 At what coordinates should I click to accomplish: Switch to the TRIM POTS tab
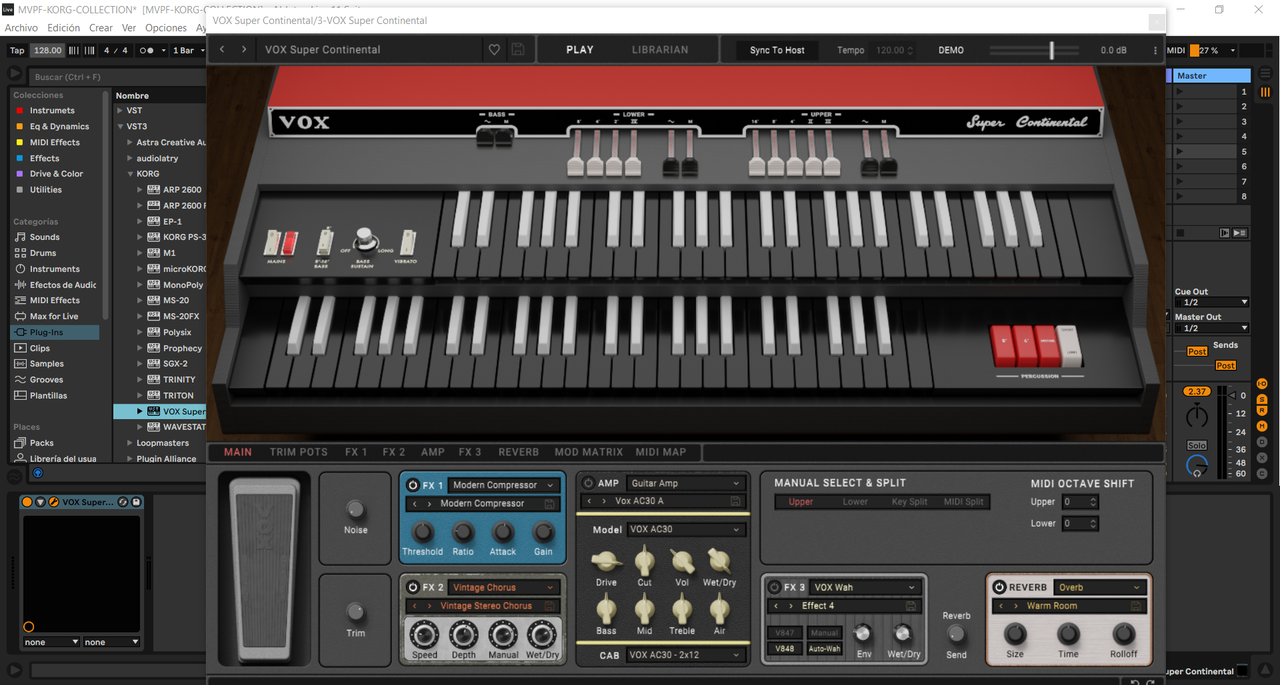point(299,452)
